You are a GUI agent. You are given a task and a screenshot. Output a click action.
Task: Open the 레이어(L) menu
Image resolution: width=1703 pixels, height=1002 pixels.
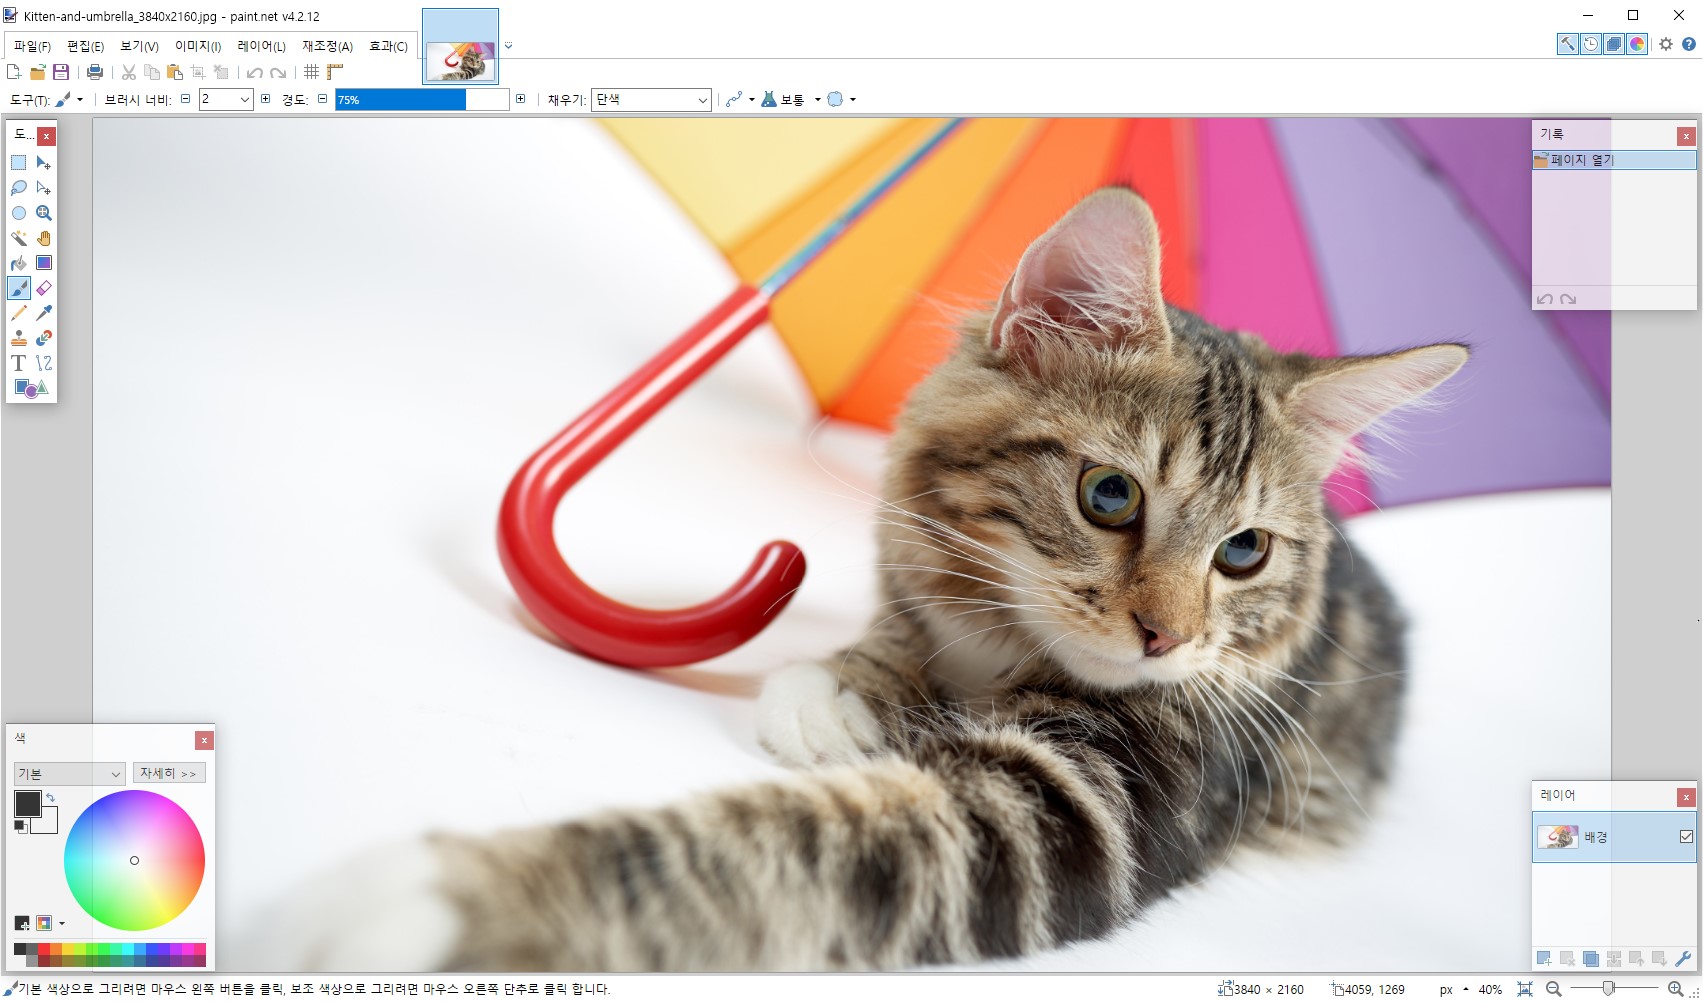click(261, 46)
